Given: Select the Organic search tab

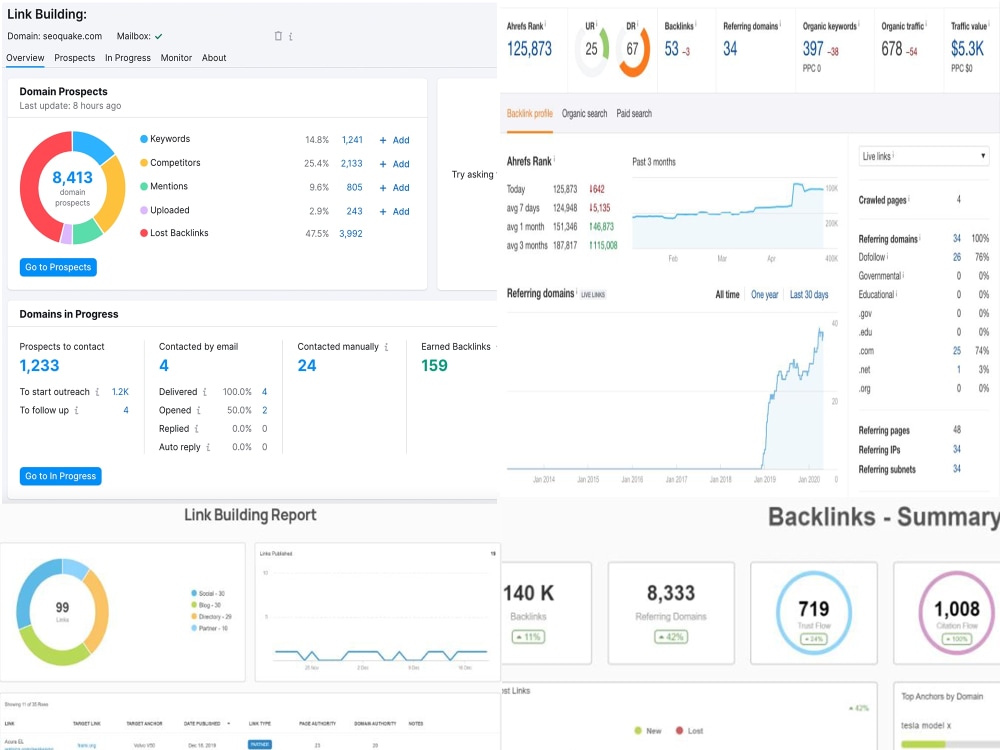Looking at the screenshot, I should [x=584, y=114].
